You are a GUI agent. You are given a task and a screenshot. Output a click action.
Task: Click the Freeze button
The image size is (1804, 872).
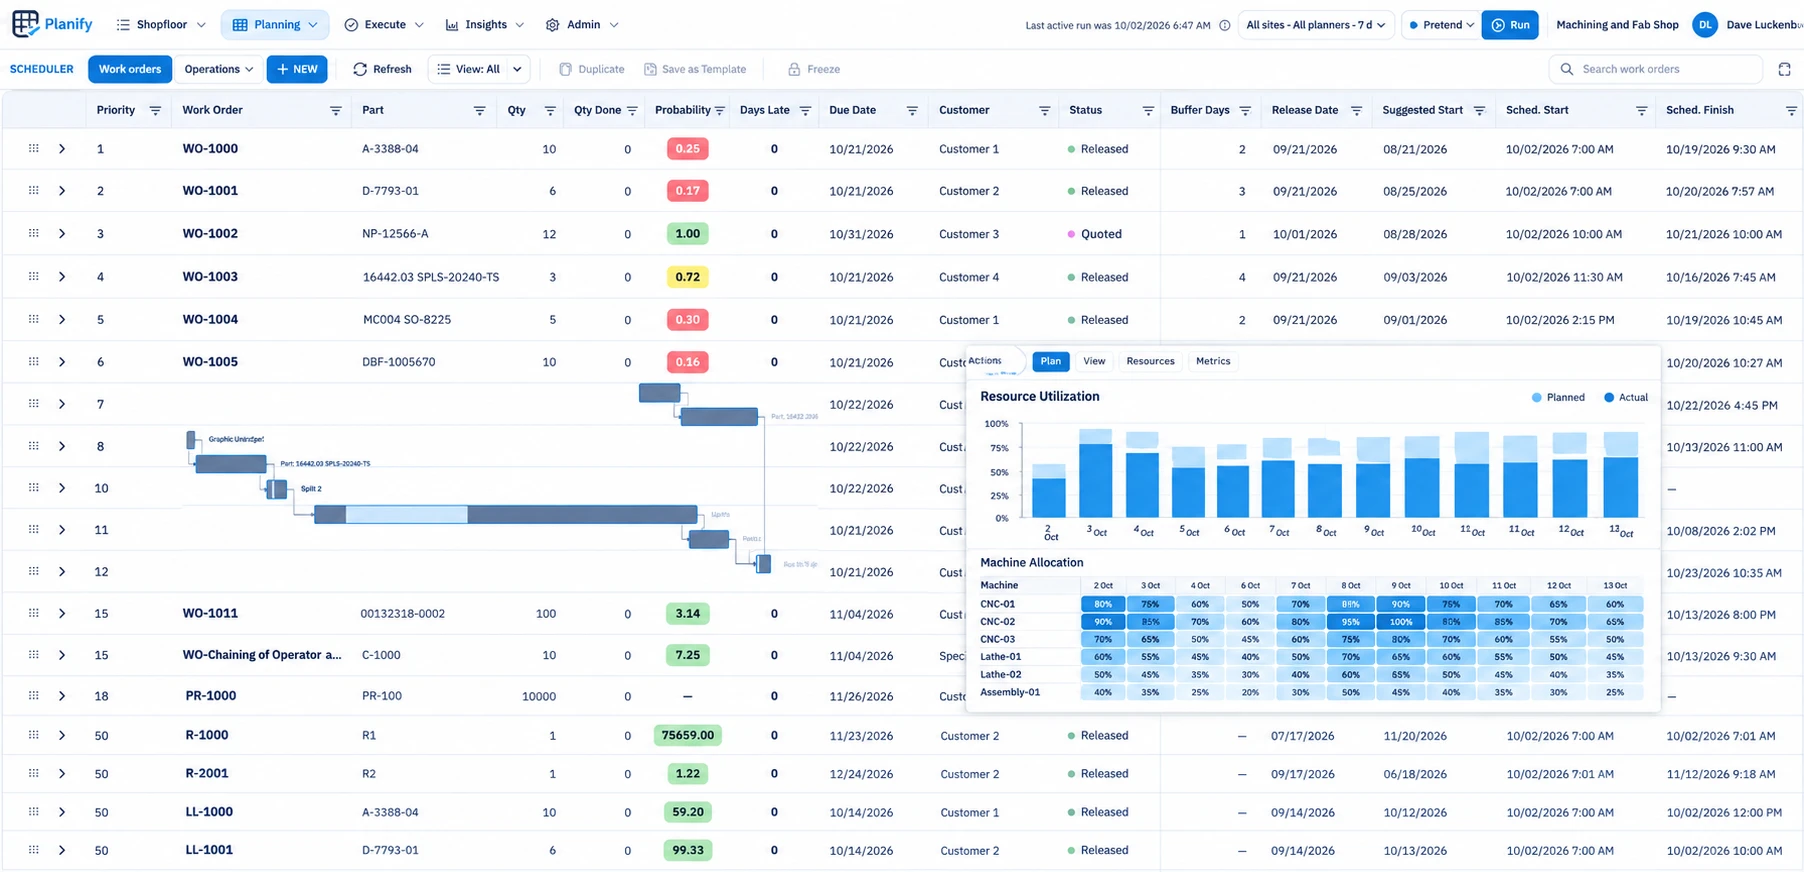[814, 69]
